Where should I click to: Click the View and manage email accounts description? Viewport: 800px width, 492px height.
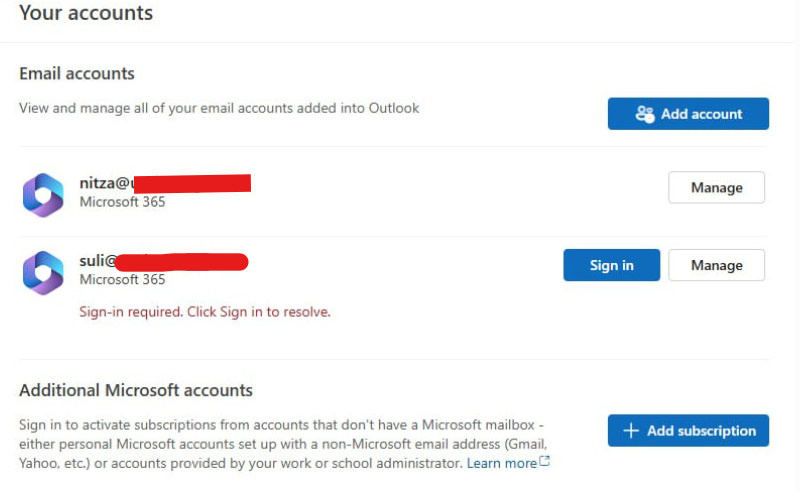[219, 108]
